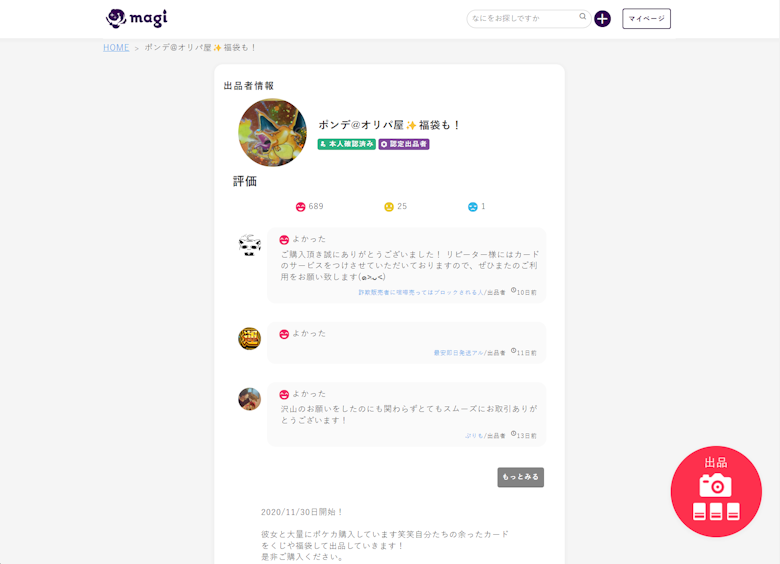Open ぷりも reviewer link

click(x=474, y=436)
